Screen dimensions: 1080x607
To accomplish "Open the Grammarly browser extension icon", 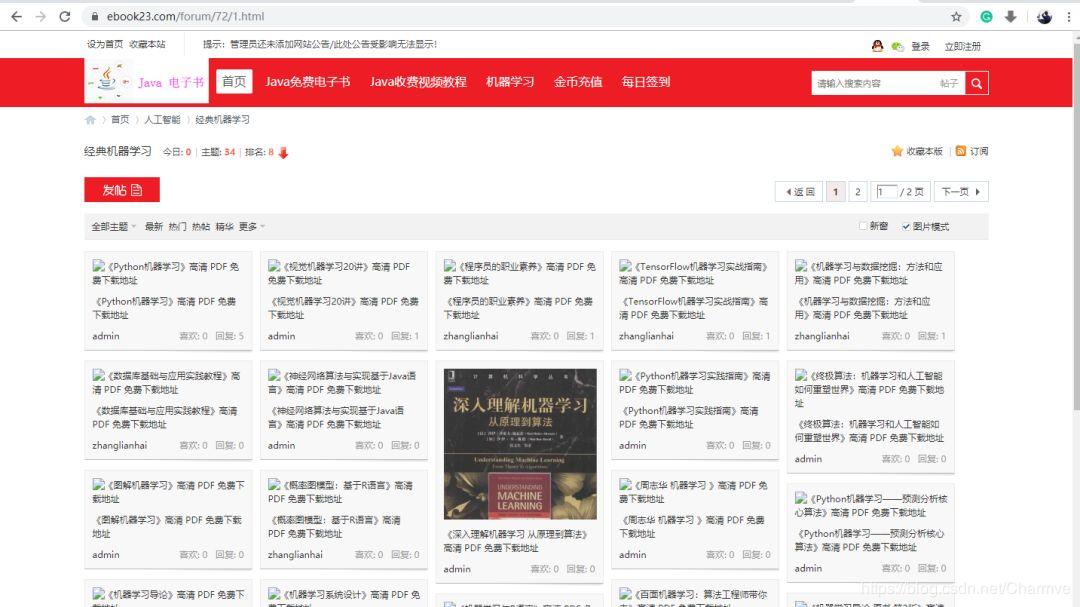I will (987, 16).
